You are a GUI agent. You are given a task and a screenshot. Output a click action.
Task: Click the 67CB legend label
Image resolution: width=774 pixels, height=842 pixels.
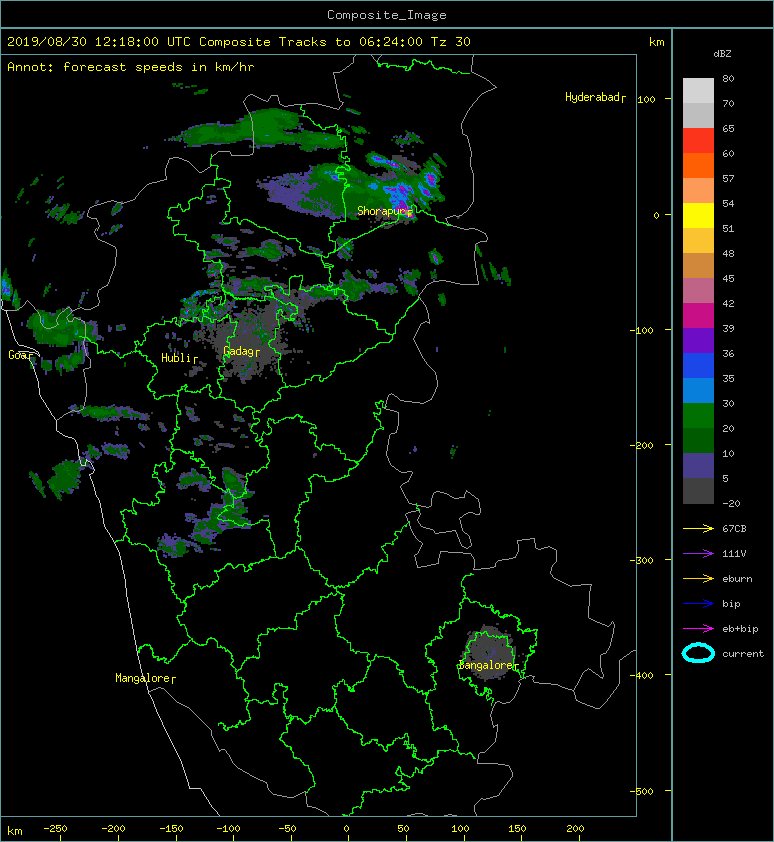(x=734, y=529)
